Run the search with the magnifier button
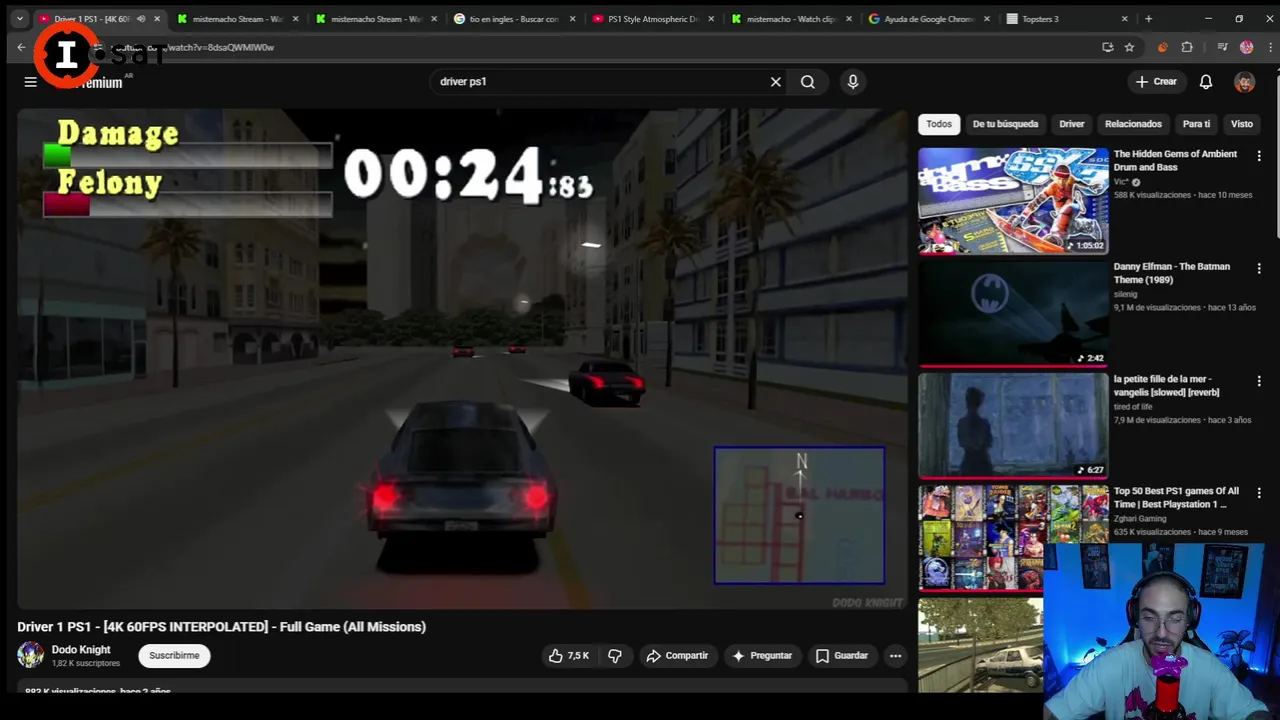This screenshot has width=1280, height=720. click(808, 82)
